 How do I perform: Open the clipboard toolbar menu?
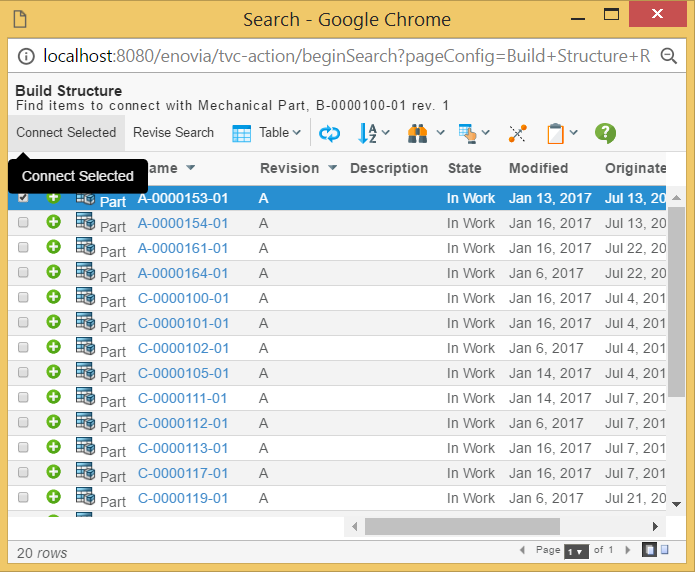tap(562, 133)
